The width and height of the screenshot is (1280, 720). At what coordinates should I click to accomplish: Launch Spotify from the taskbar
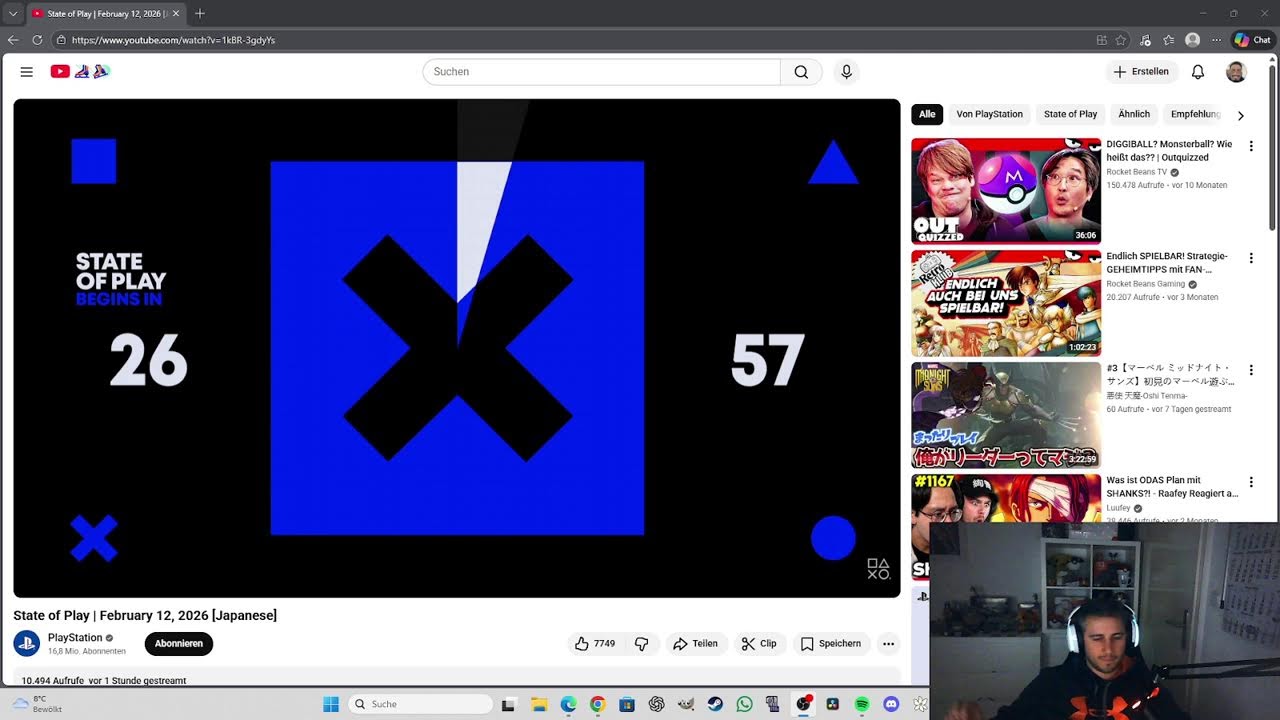tap(862, 704)
